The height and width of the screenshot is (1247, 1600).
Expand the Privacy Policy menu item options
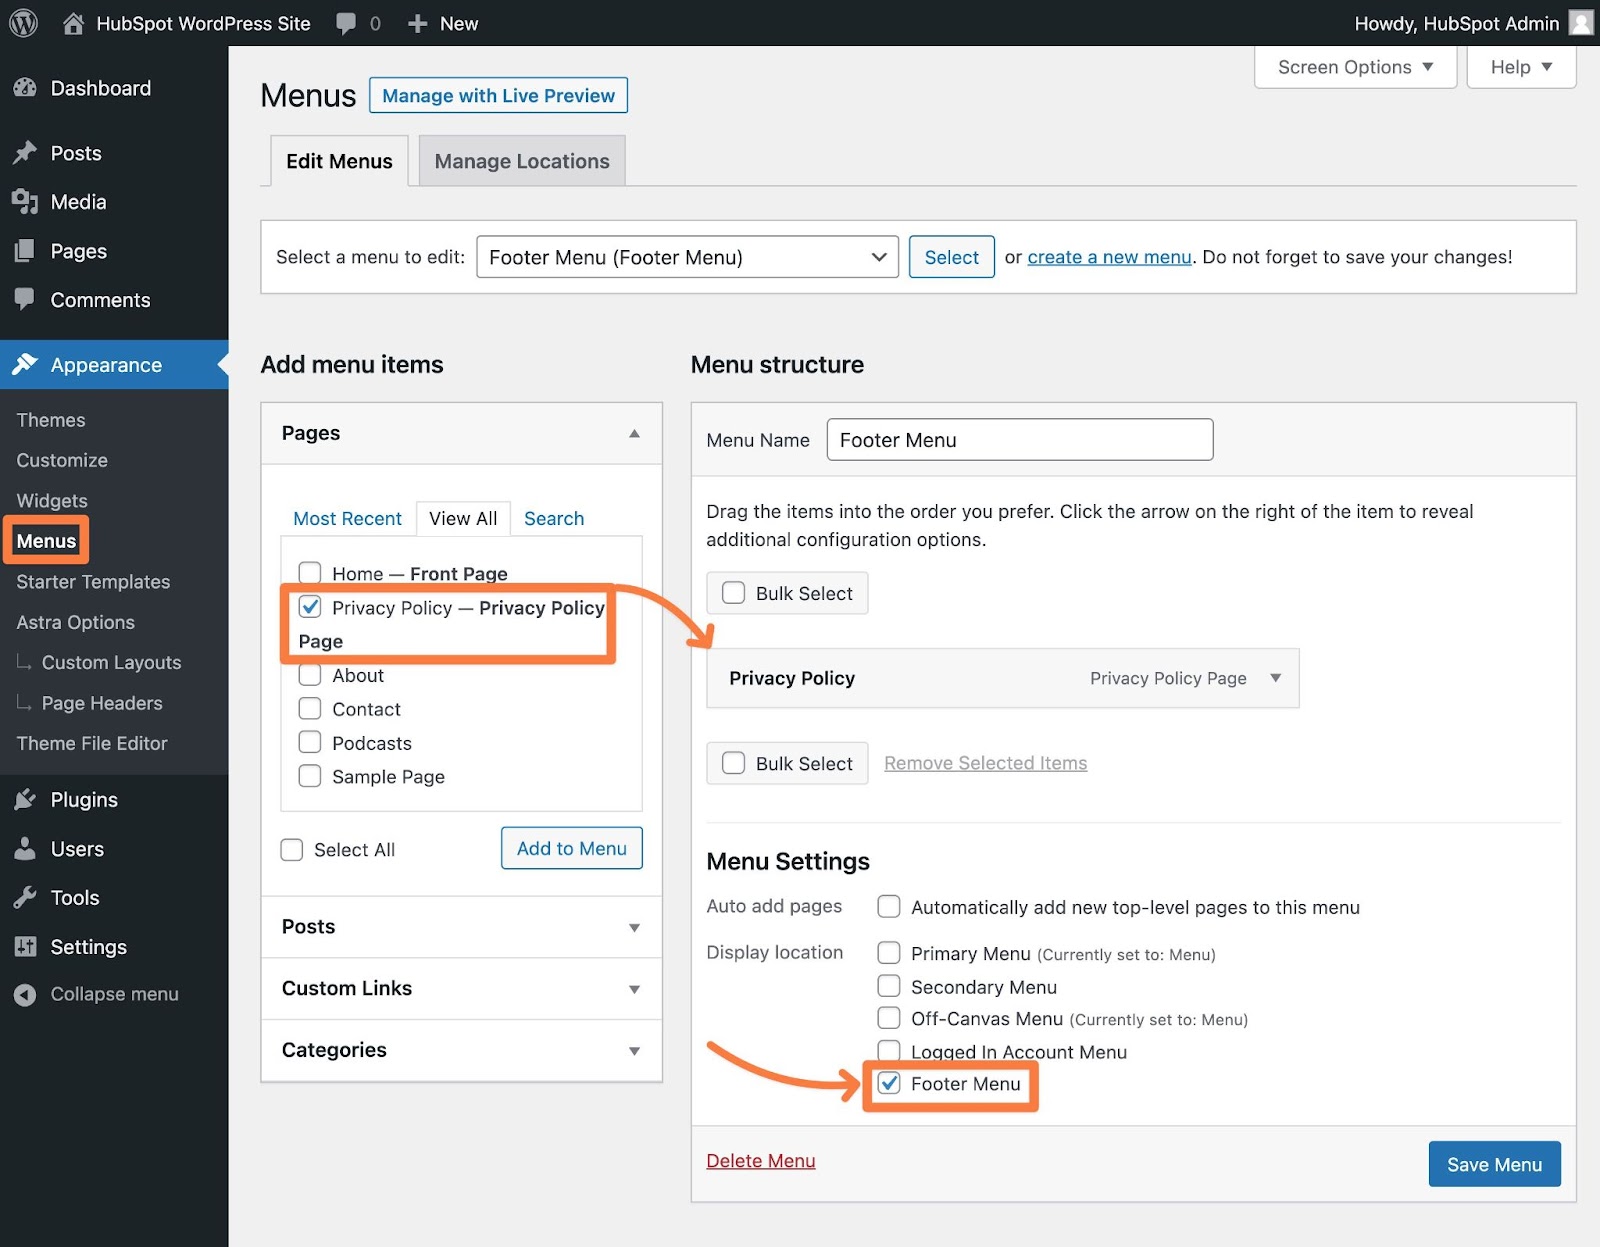tap(1275, 678)
